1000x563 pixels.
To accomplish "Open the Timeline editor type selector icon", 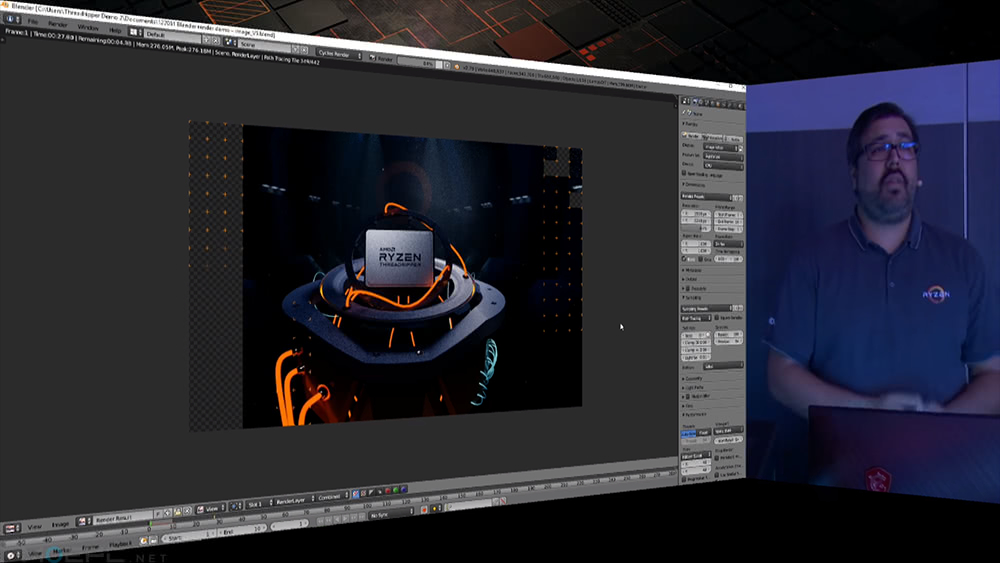I will pos(12,556).
